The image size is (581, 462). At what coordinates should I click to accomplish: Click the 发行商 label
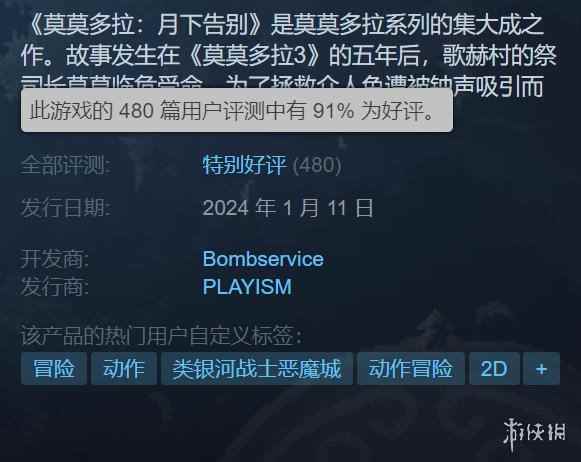pos(55,287)
